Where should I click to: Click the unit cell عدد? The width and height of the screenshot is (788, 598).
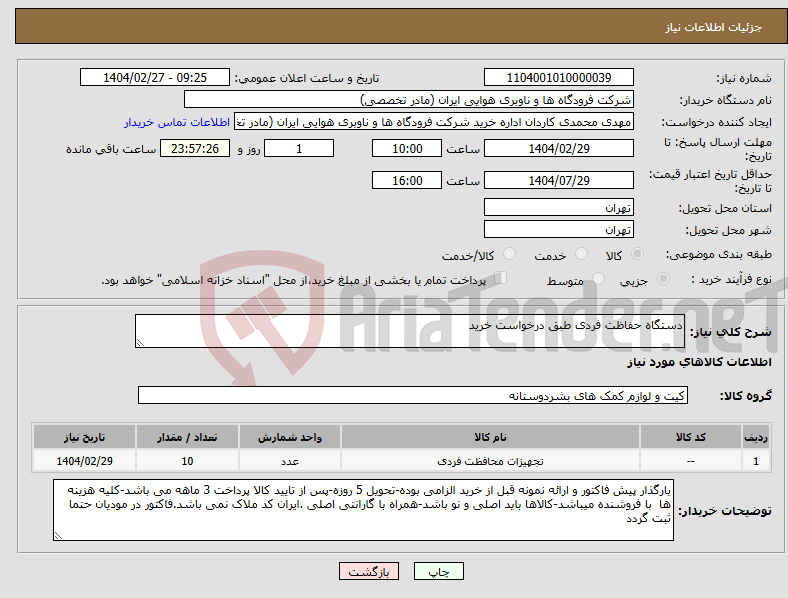[x=290, y=461]
